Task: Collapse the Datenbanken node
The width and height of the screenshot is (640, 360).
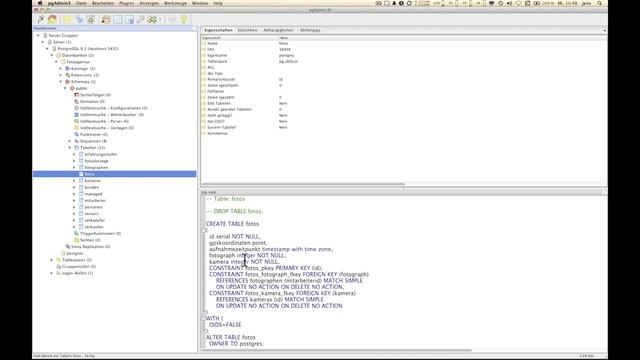Action: 52,55
